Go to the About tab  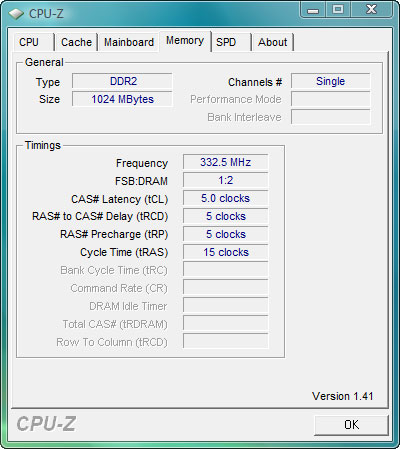pyautogui.click(x=272, y=42)
